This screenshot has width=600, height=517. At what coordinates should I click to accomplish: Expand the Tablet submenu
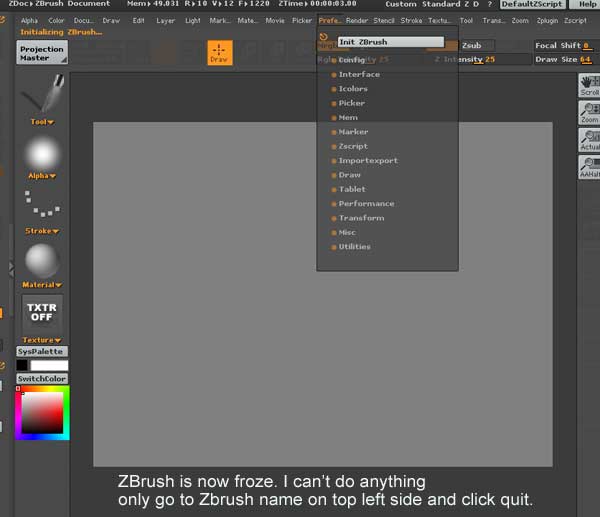pos(349,189)
